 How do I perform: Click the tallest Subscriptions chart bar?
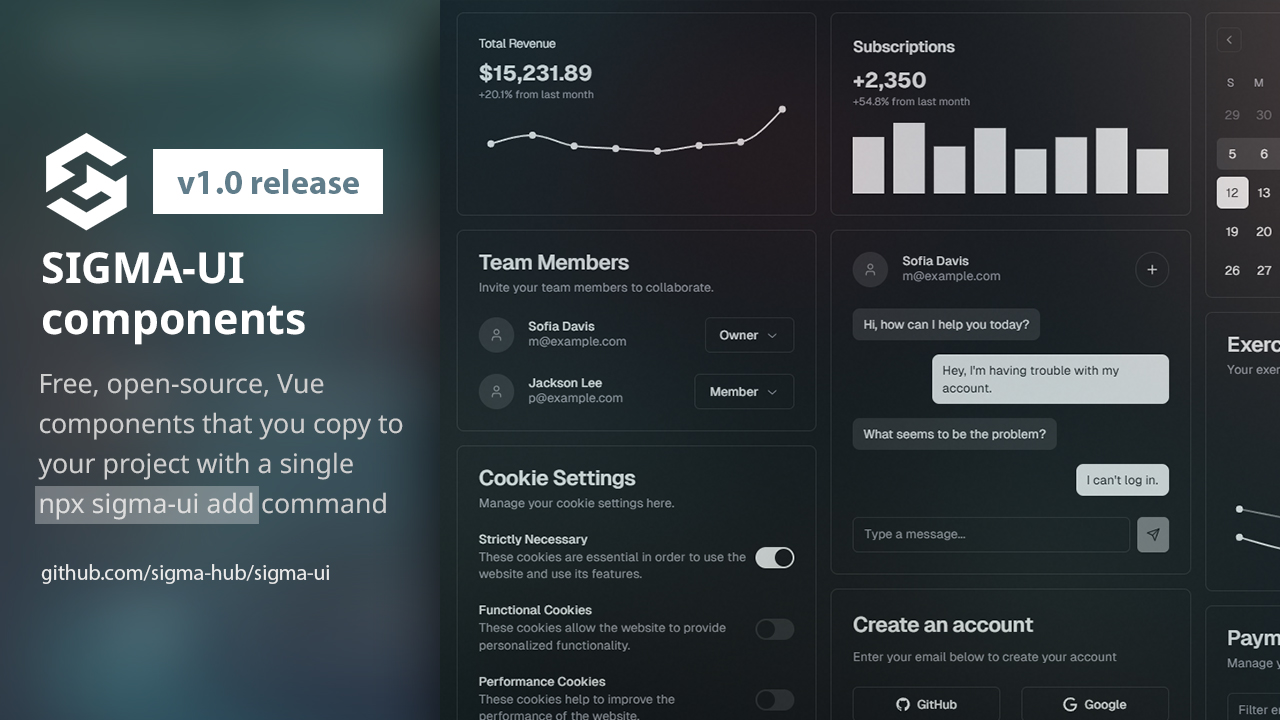908,158
